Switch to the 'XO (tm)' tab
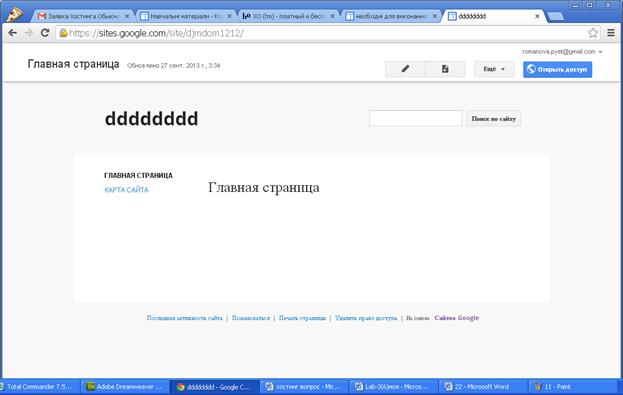The height and width of the screenshot is (395, 623). [x=288, y=16]
